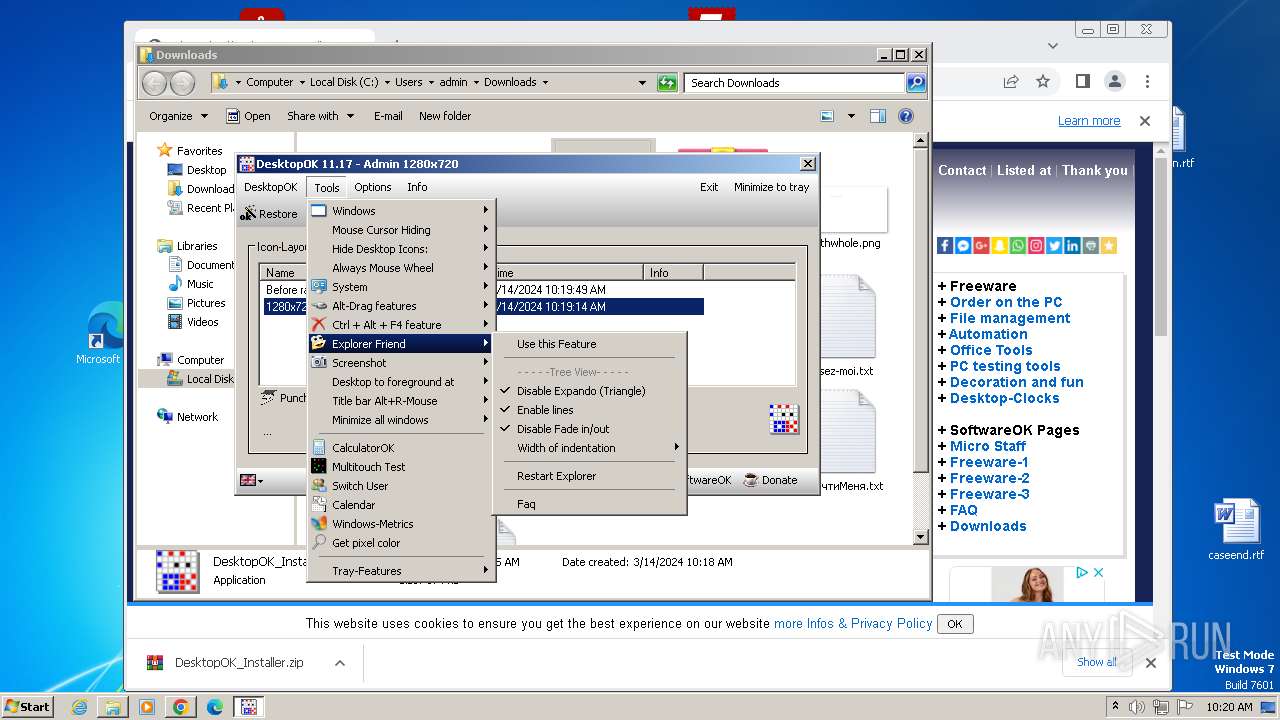Click the Alt-Drag features icon
The width and height of the screenshot is (1280, 720).
click(x=318, y=306)
